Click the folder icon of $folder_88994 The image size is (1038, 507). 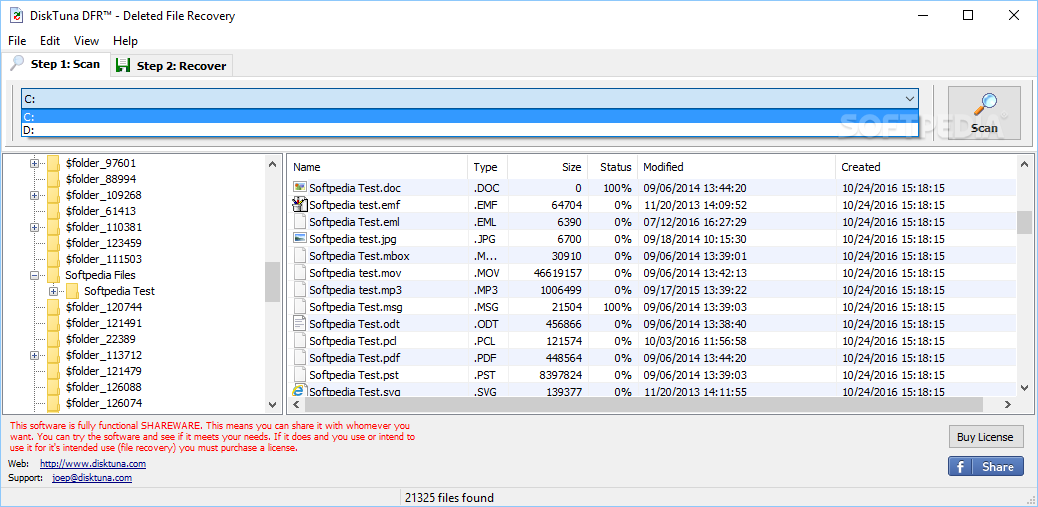pos(54,179)
